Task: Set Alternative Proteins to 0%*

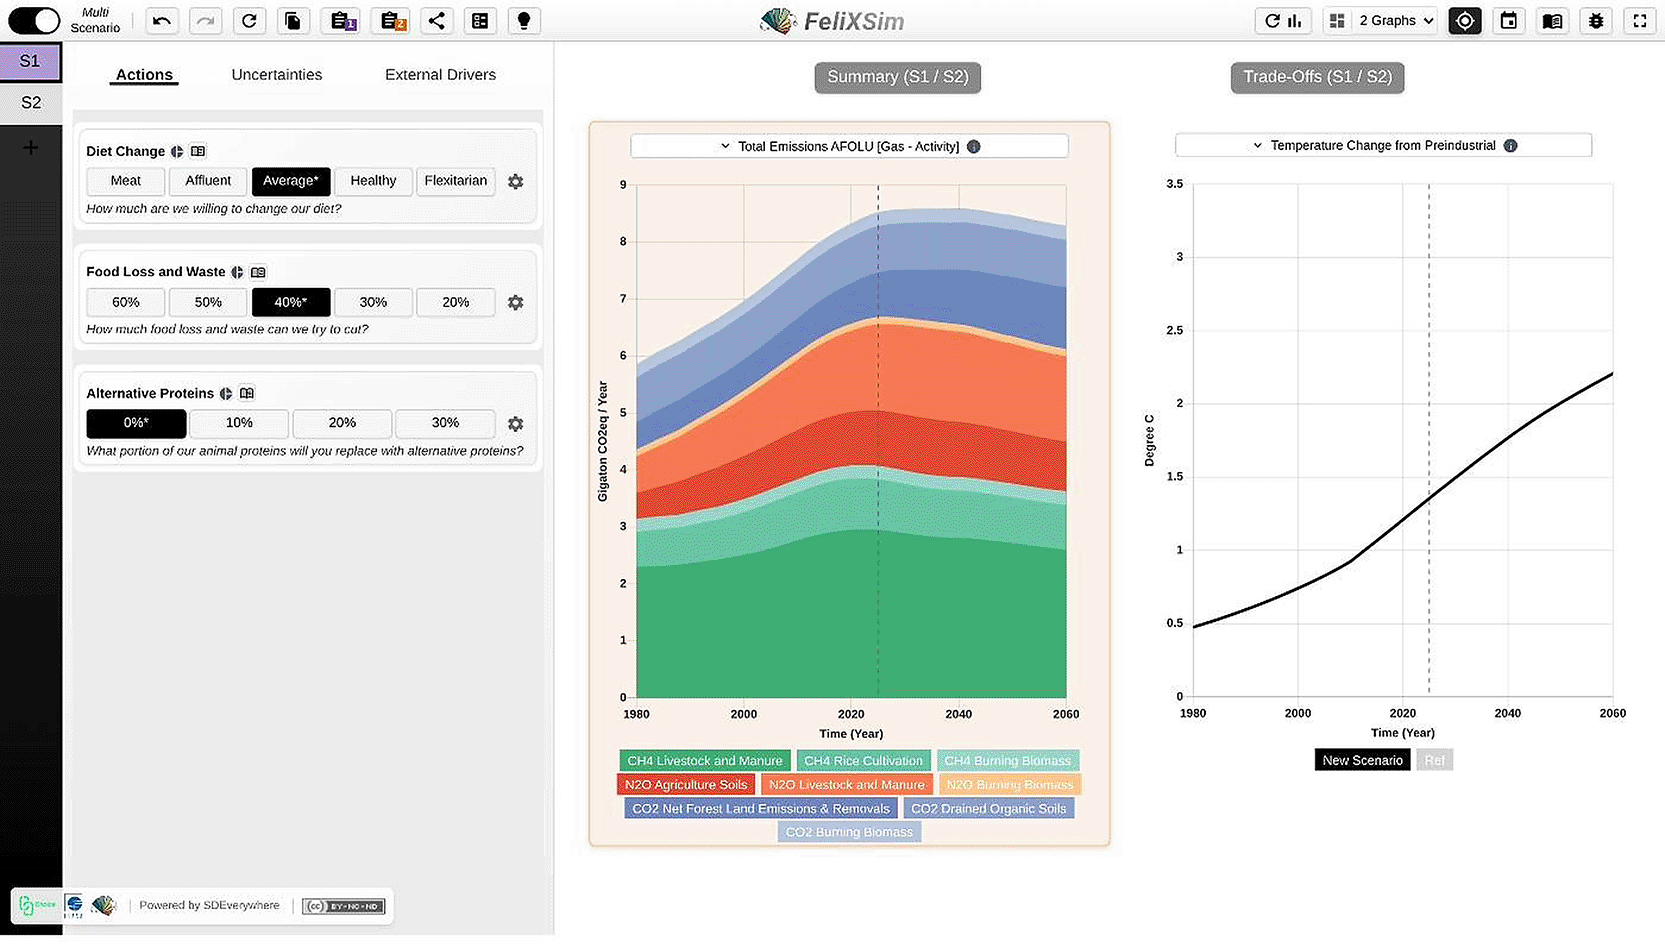Action: [136, 423]
